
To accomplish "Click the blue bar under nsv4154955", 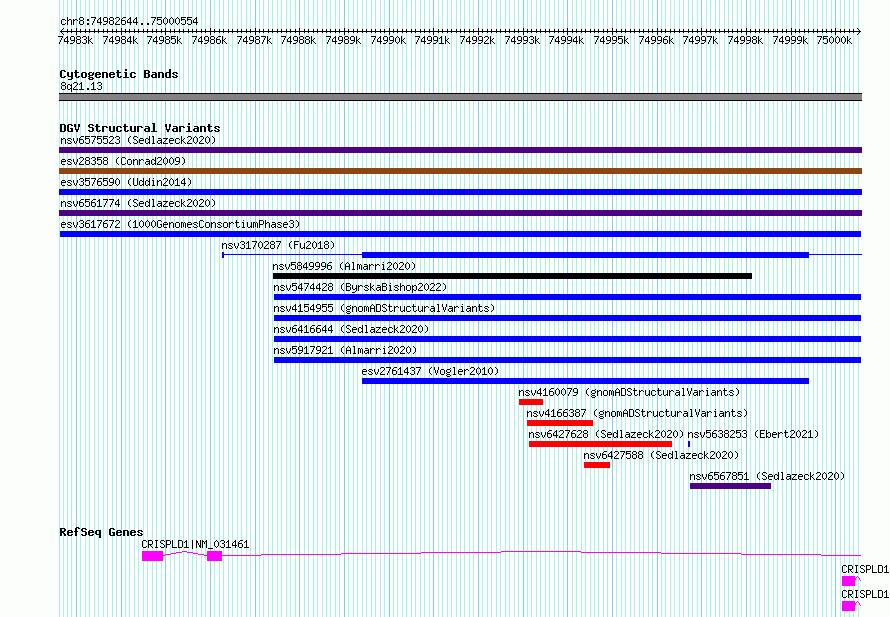I will (568, 318).
